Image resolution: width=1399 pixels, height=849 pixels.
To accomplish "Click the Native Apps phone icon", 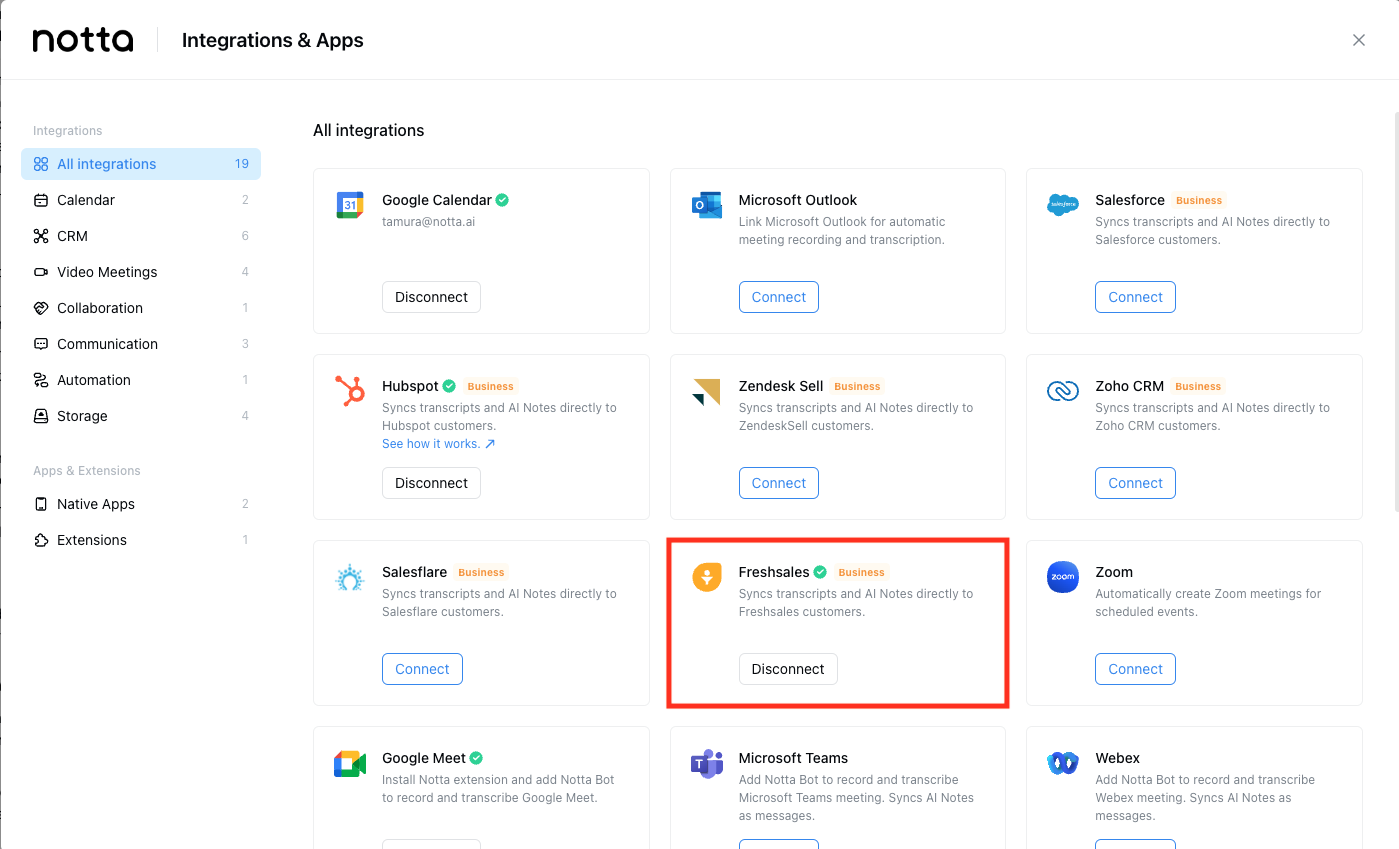I will pos(41,504).
